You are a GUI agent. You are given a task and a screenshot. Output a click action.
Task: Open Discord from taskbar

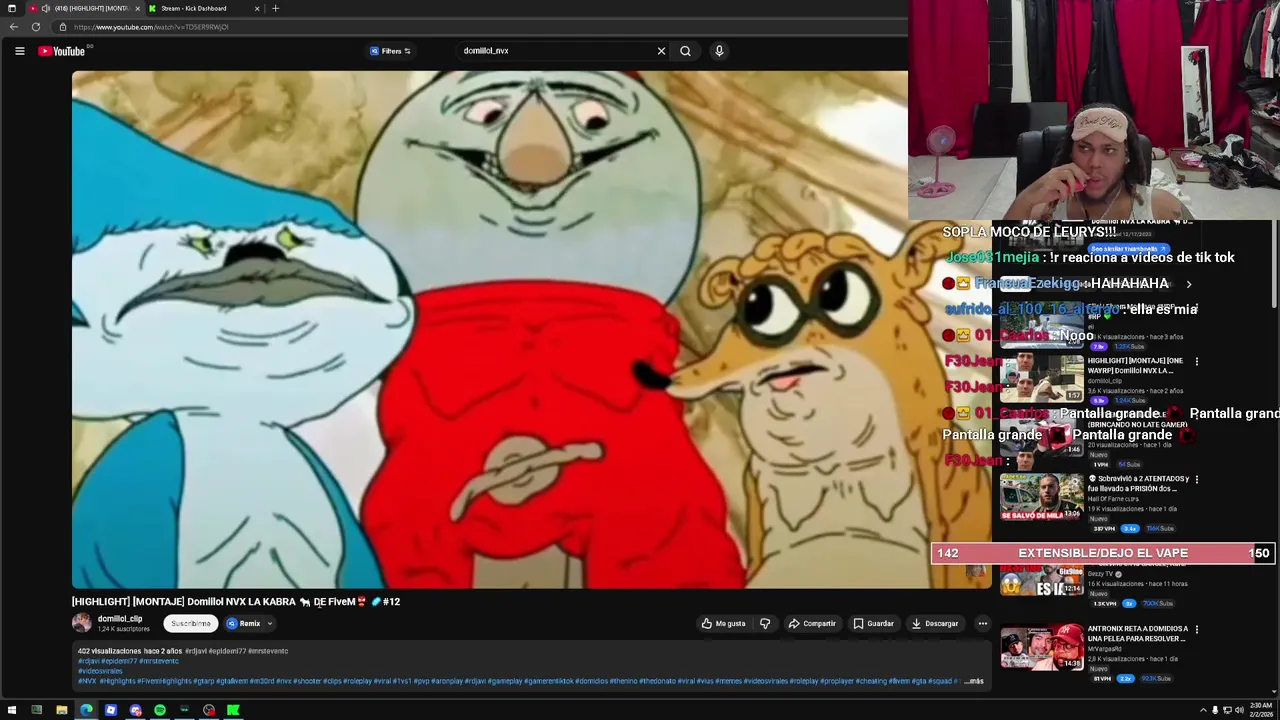[135, 710]
